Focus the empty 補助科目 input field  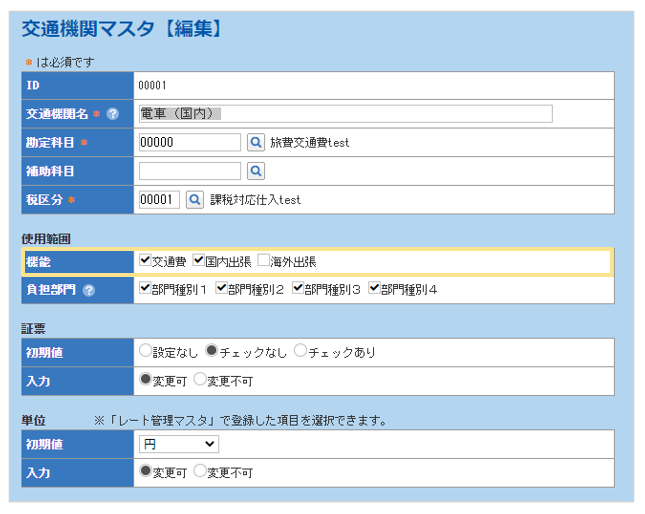(x=189, y=171)
